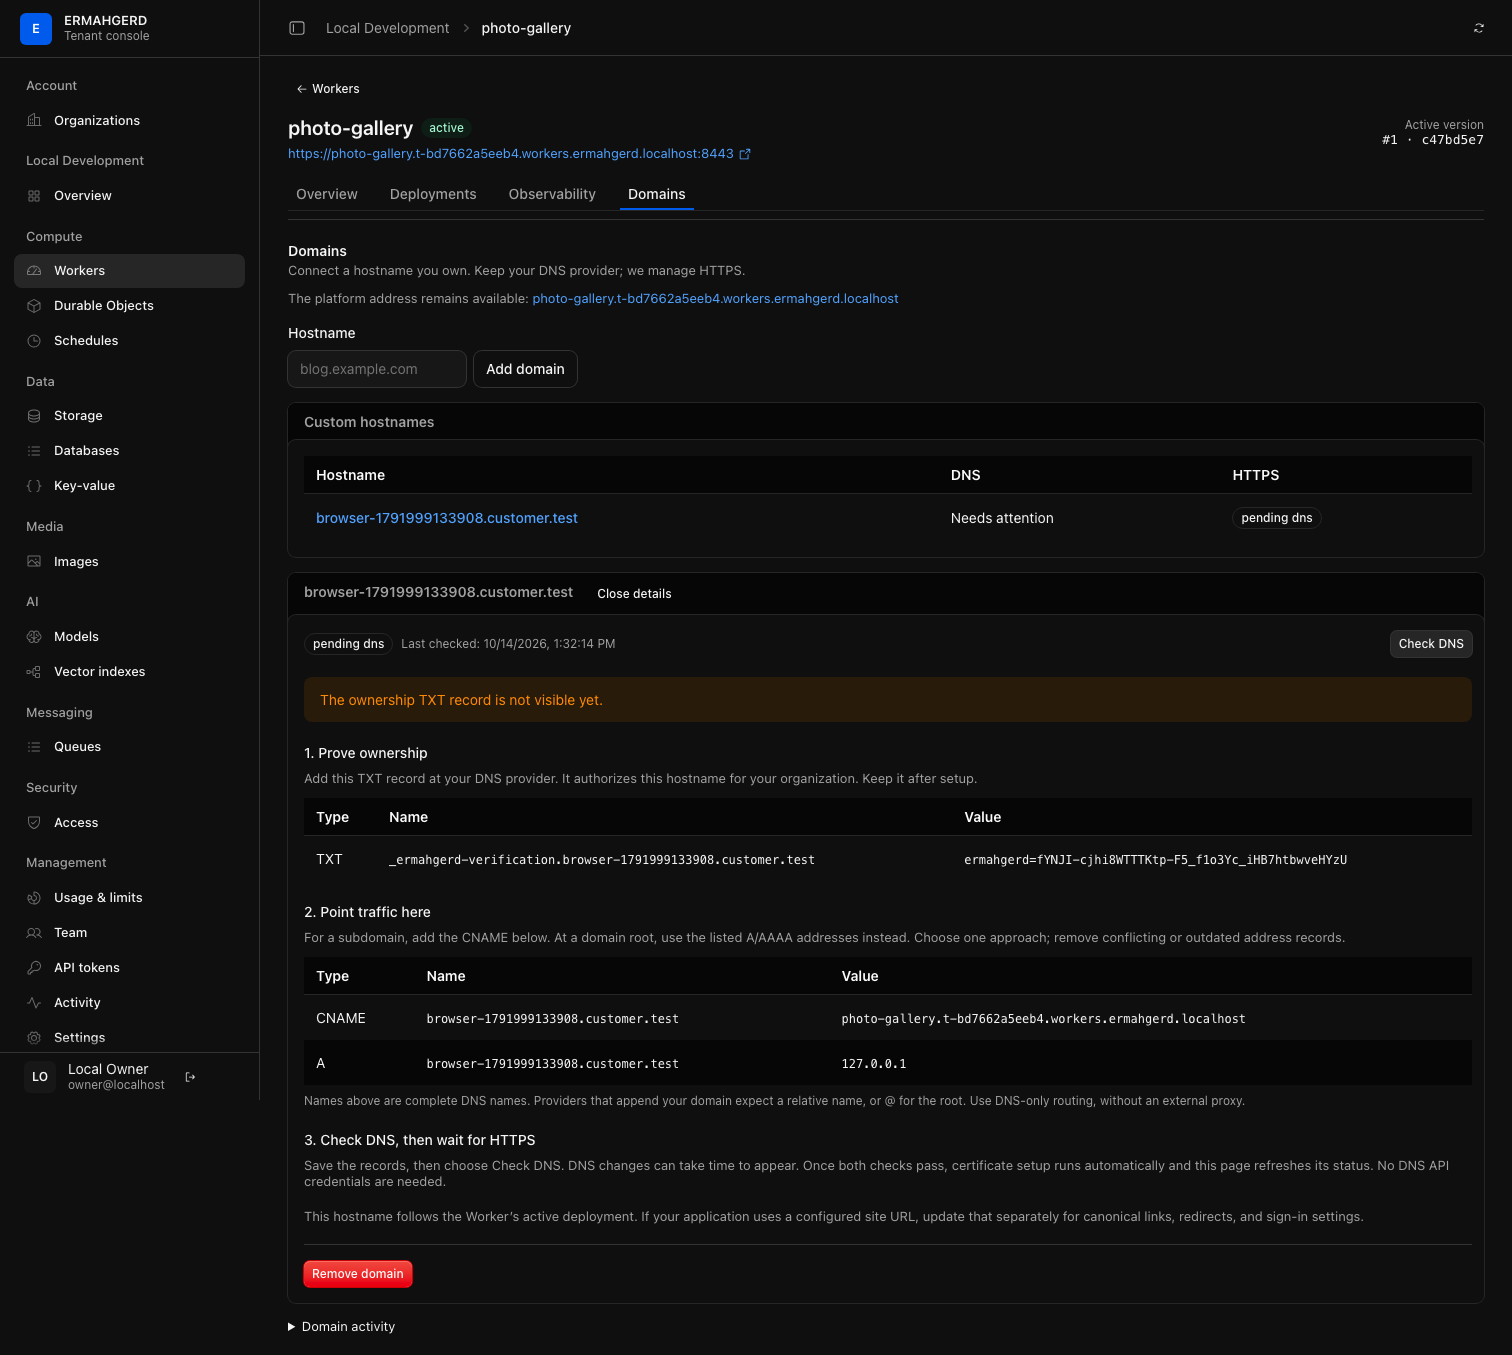Select the Domains tab
The image size is (1512, 1355).
657,194
